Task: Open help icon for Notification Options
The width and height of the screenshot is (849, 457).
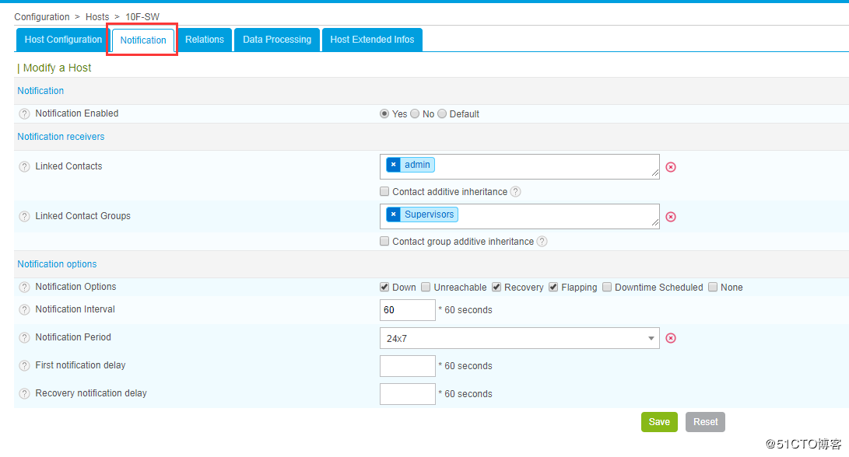Action: pos(24,287)
